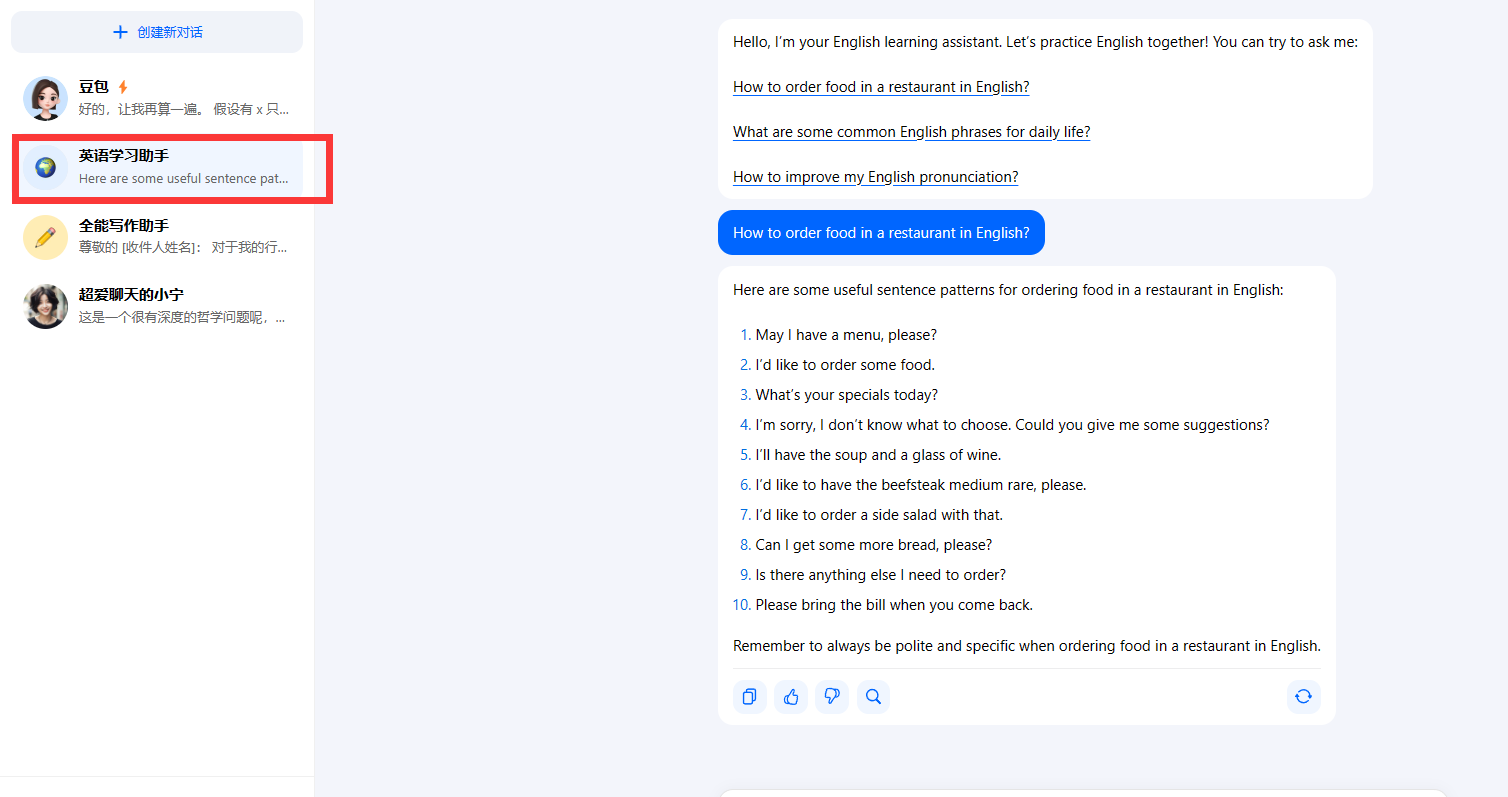
Task: Click the 豆包 avatar image
Action: (45, 98)
